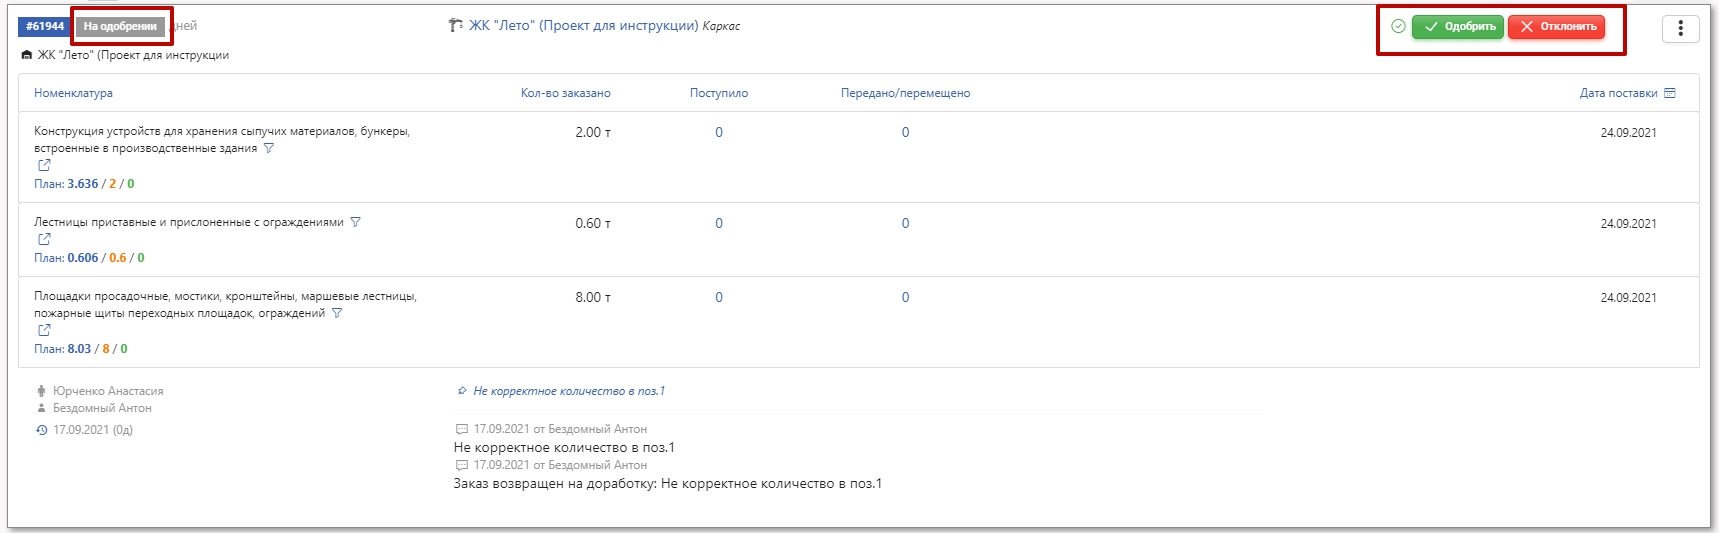Open ЖК "Лето" project link at top center
Screen dimensions: 1719x533
583,26
